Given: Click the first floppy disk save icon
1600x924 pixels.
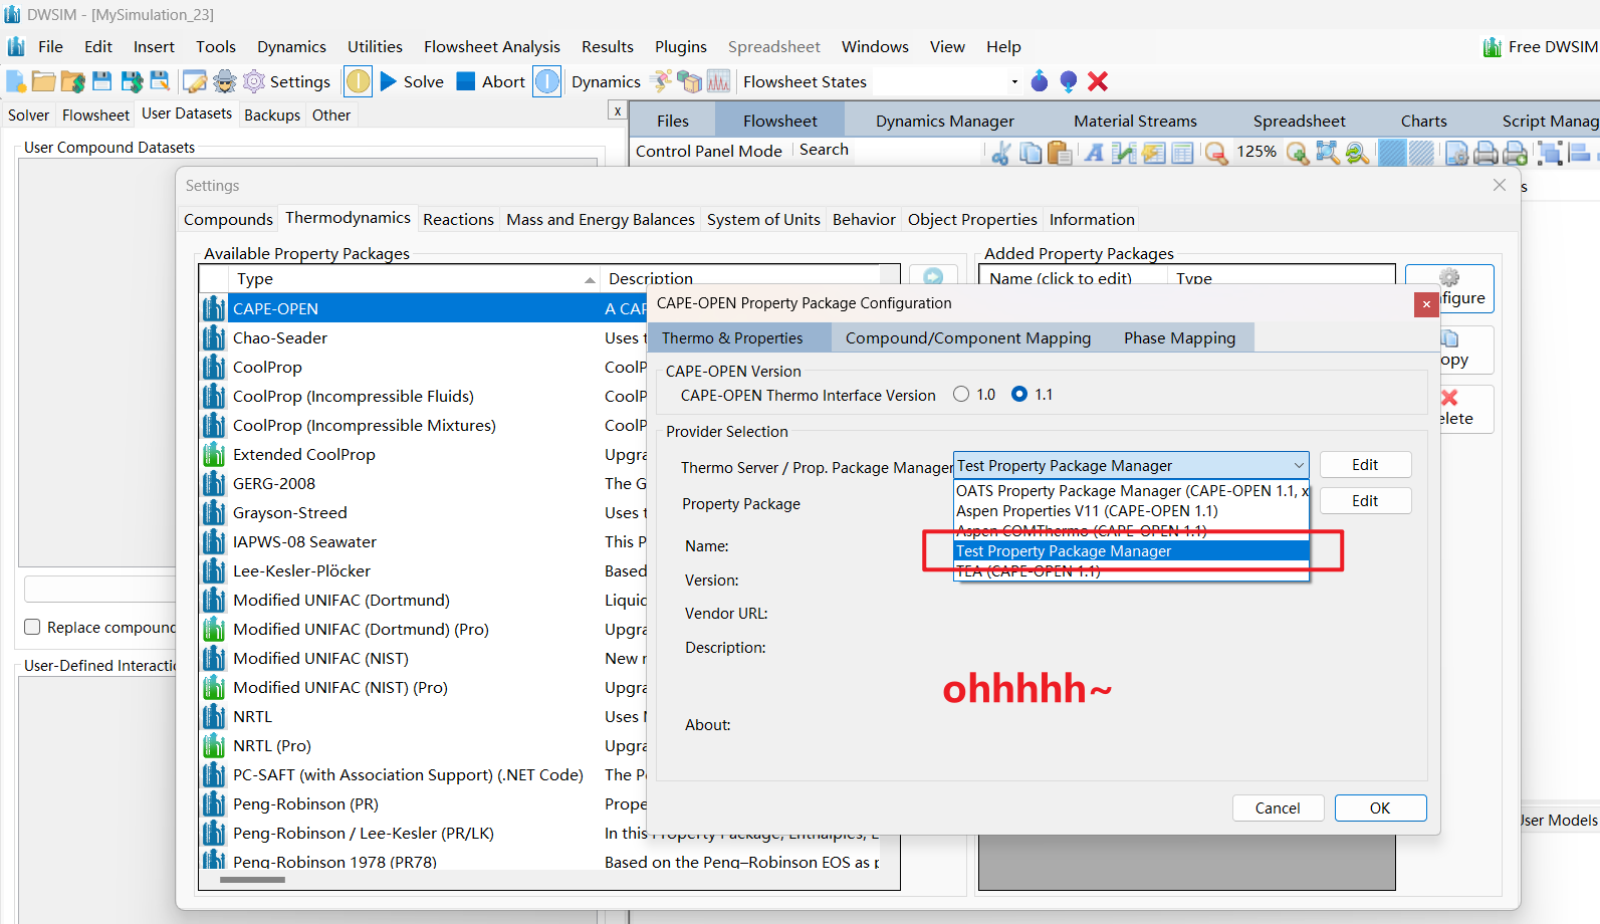Looking at the screenshot, I should tap(102, 81).
